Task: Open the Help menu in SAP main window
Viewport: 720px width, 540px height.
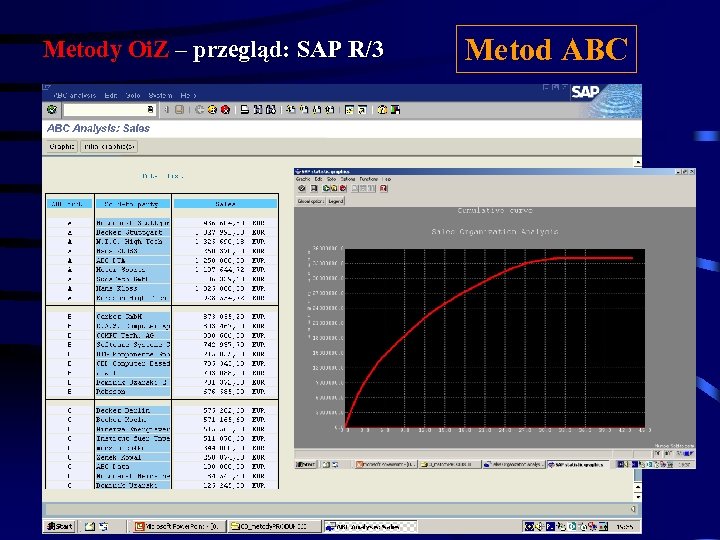Action: tap(188, 96)
